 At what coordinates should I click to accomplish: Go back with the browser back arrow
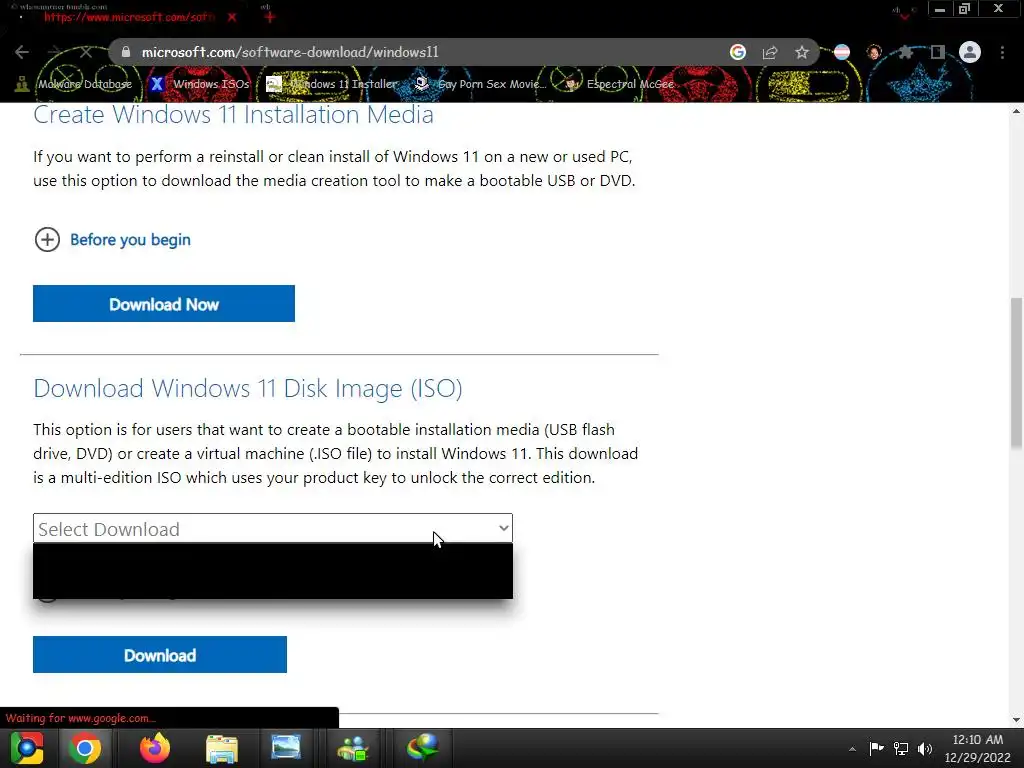[x=22, y=52]
